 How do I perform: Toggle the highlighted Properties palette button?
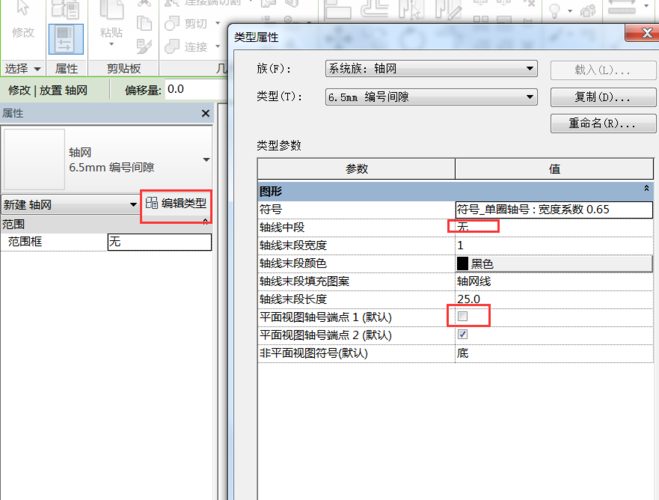tap(66, 39)
